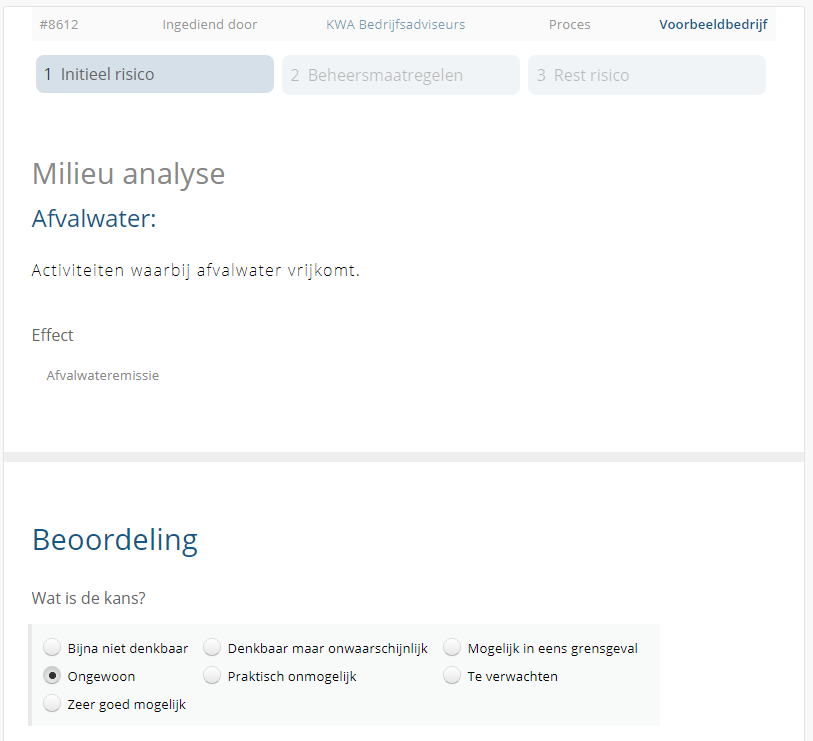Switch to step 3 Rest risico
The height and width of the screenshot is (741, 813).
(x=646, y=75)
